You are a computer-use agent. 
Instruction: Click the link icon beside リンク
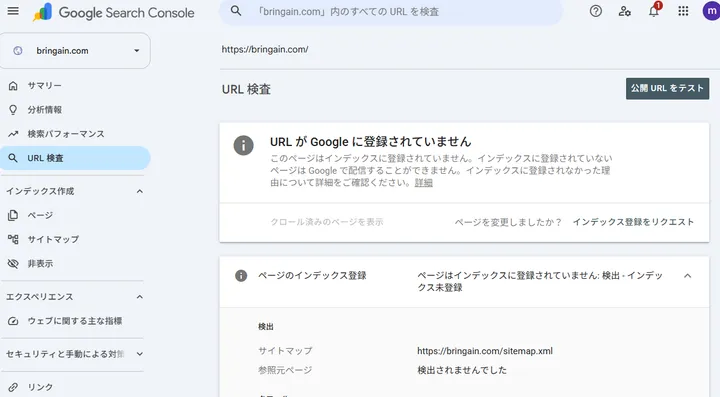13,387
